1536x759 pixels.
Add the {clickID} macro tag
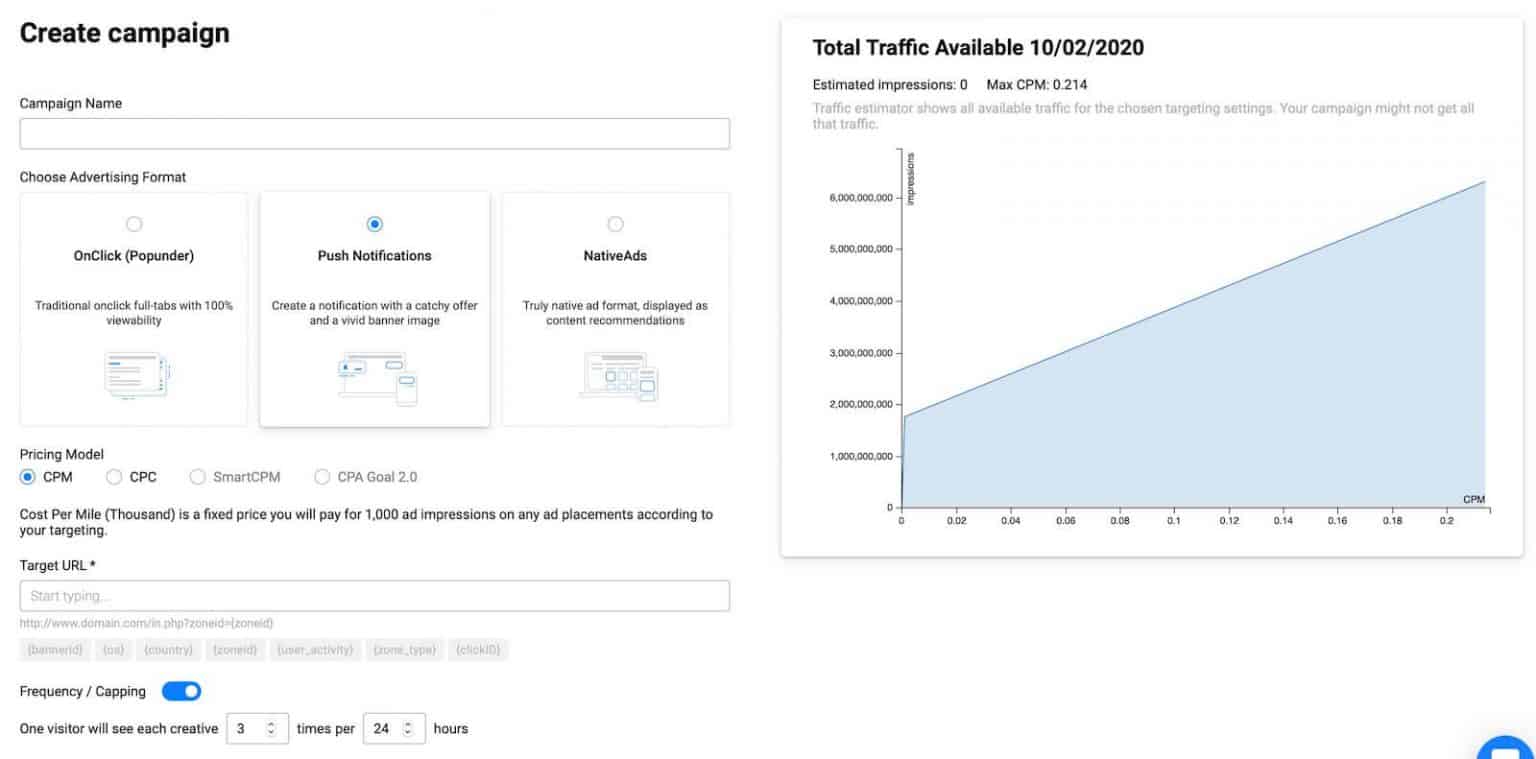point(478,650)
